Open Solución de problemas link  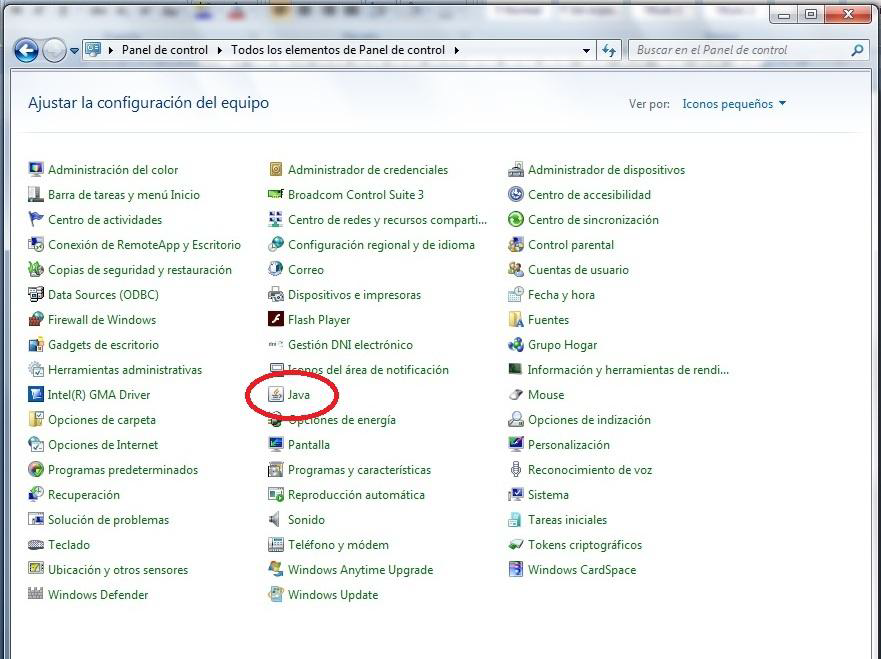pyautogui.click(x=108, y=520)
